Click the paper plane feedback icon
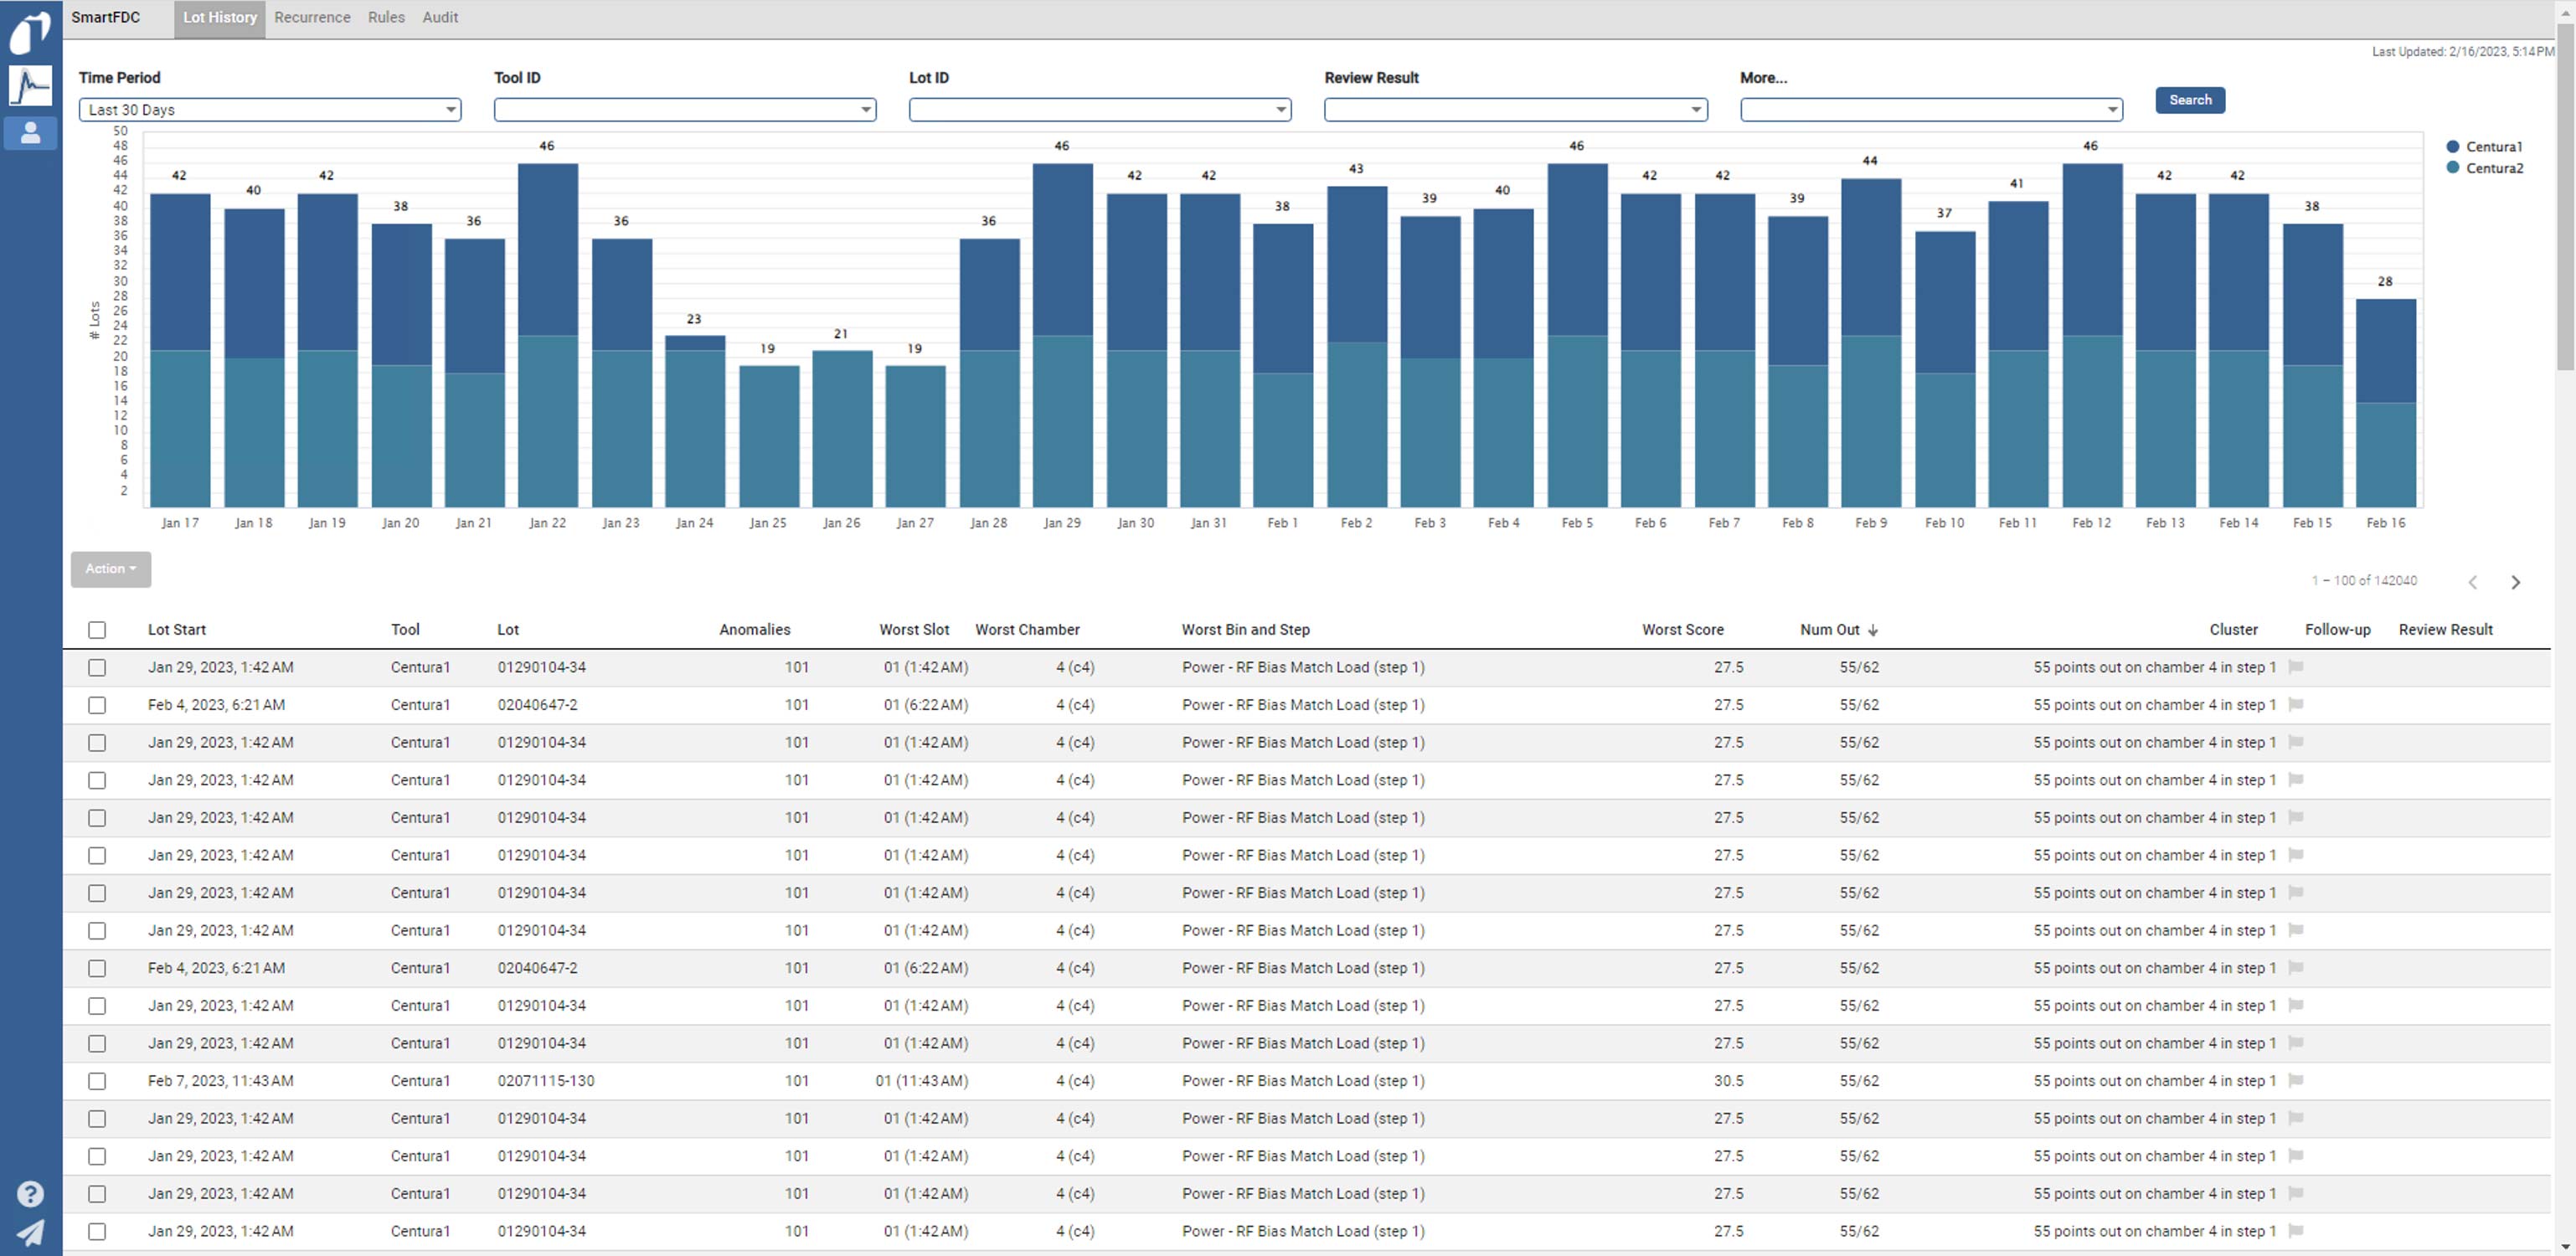 point(30,1232)
